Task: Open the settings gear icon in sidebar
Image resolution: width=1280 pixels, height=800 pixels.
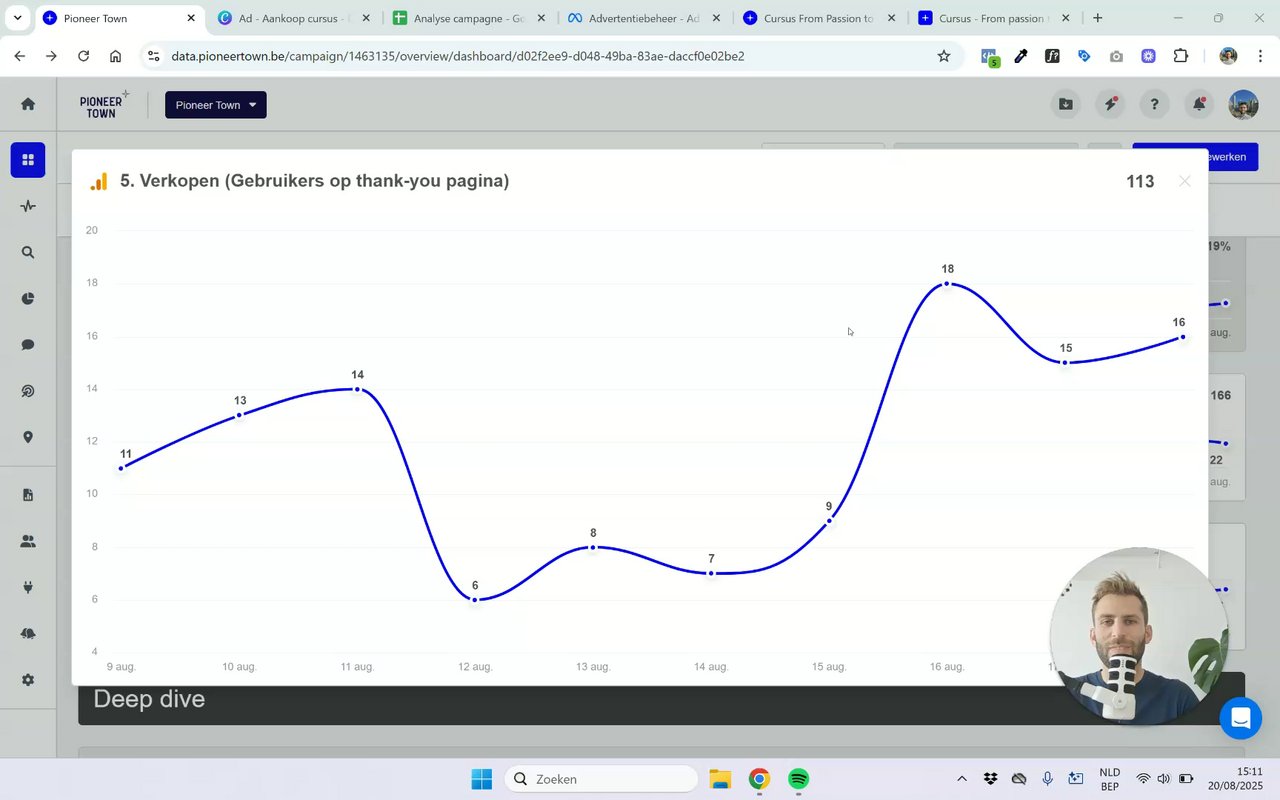Action: pos(28,680)
